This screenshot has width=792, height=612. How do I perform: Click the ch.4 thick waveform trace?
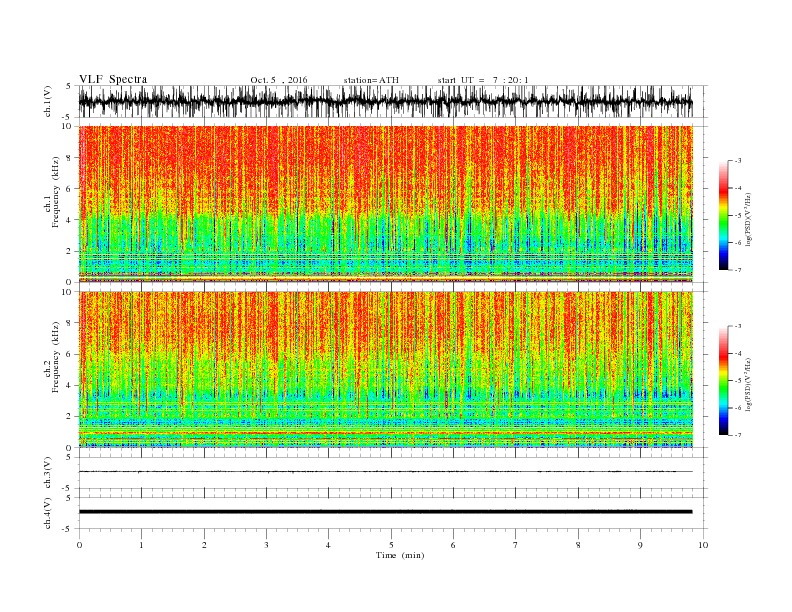tap(385, 512)
